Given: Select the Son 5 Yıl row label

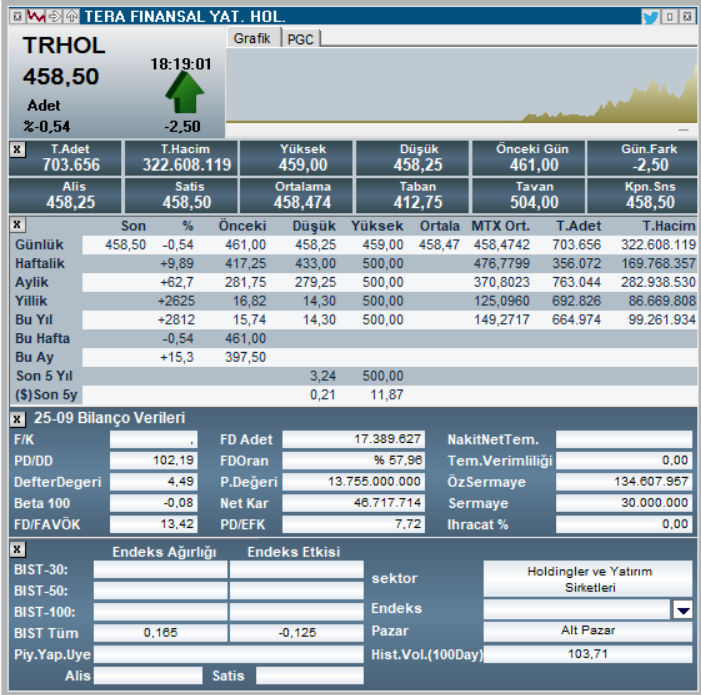Looking at the screenshot, I should click(x=44, y=376).
